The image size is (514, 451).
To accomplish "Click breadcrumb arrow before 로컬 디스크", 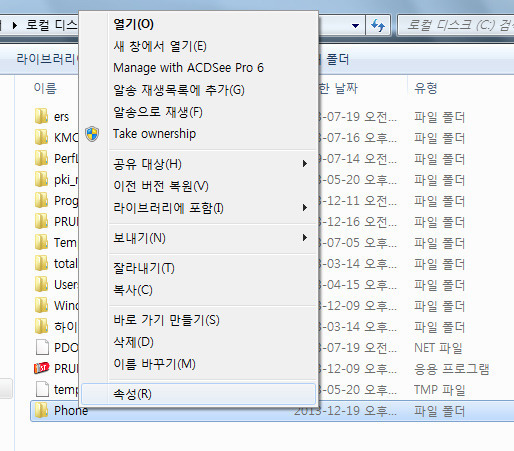I will pos(14,25).
